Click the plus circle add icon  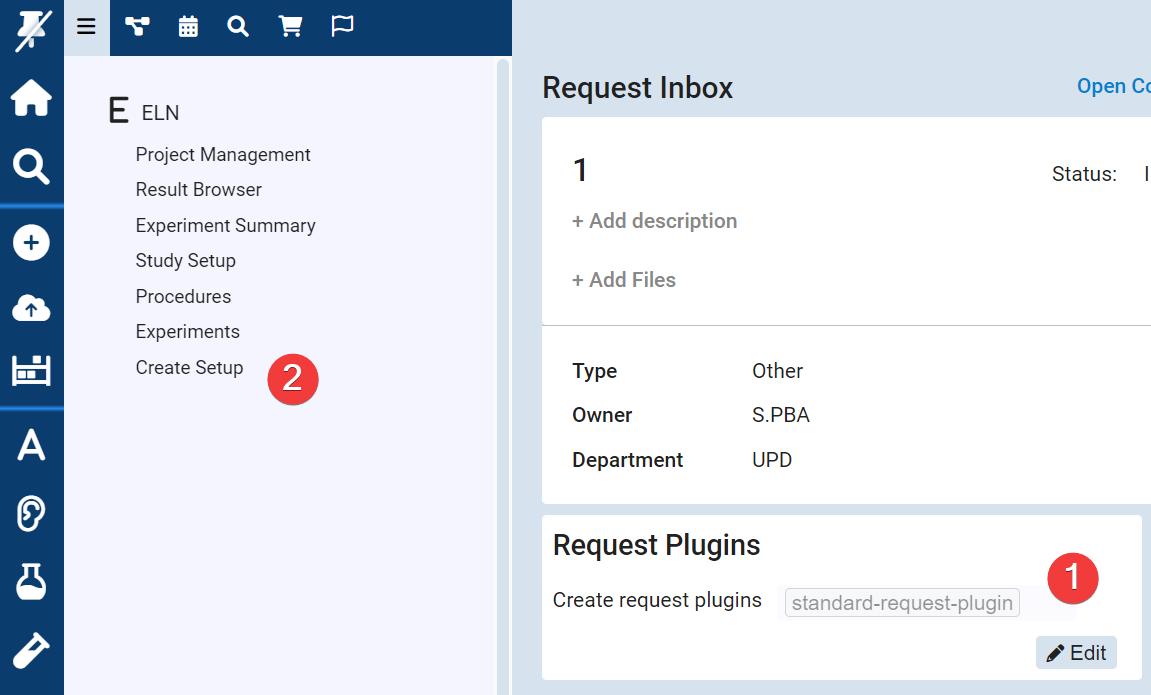[x=31, y=243]
